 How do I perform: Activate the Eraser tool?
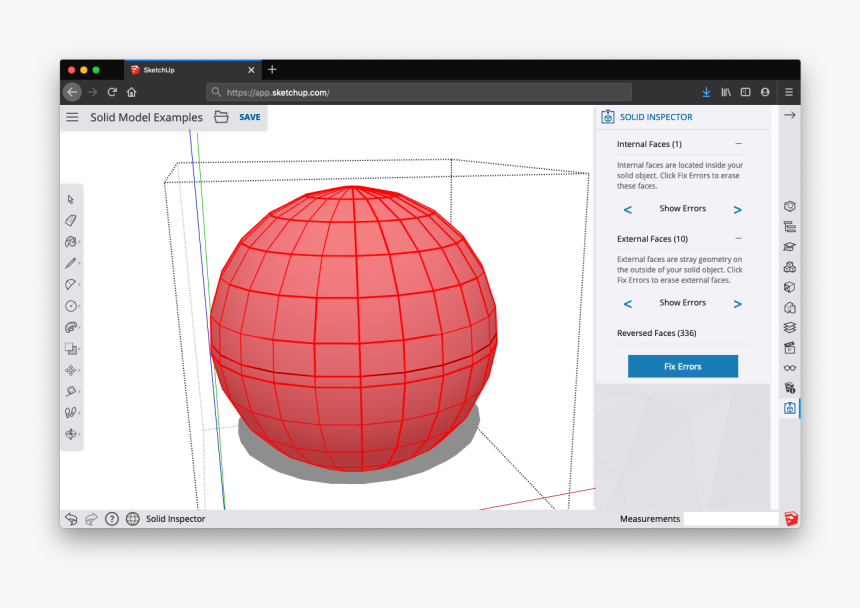(x=71, y=220)
